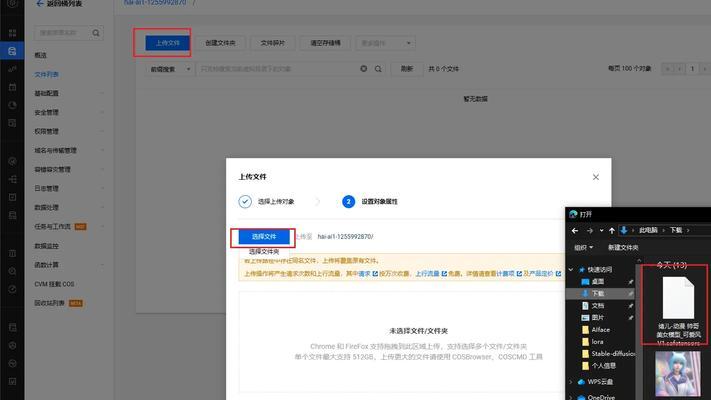Expand the 容错容灾管理 sidebar section
The height and width of the screenshot is (400, 711).
(68, 170)
